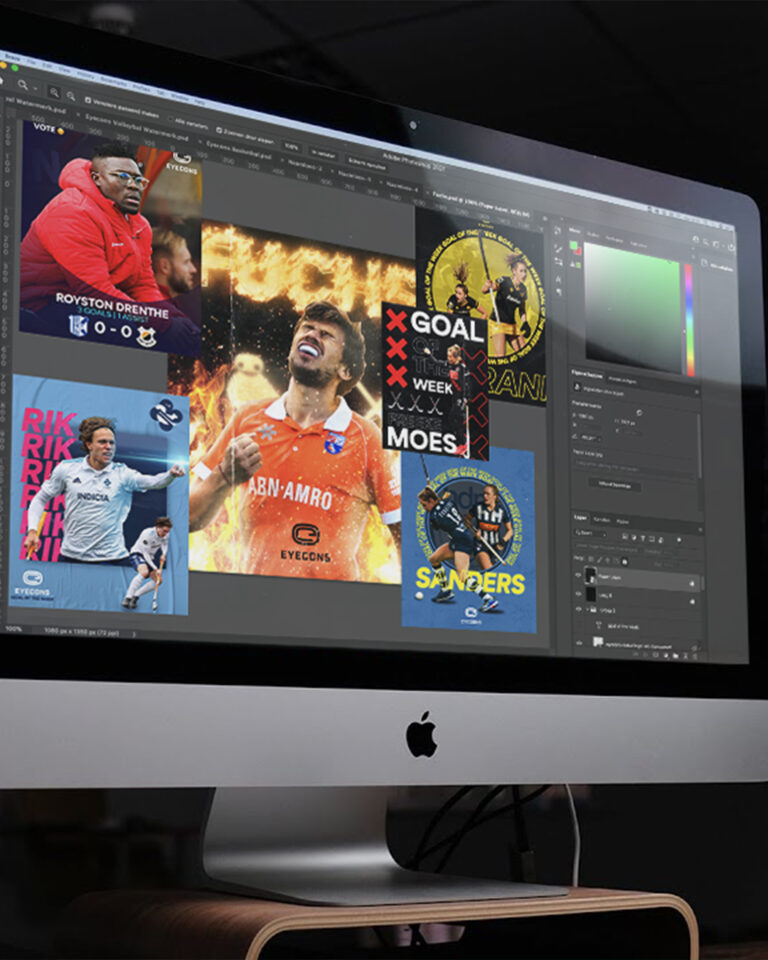Toggle the 'Zoomen door slepen' checkbox
The width and height of the screenshot is (768, 960).
pyautogui.click(x=219, y=130)
